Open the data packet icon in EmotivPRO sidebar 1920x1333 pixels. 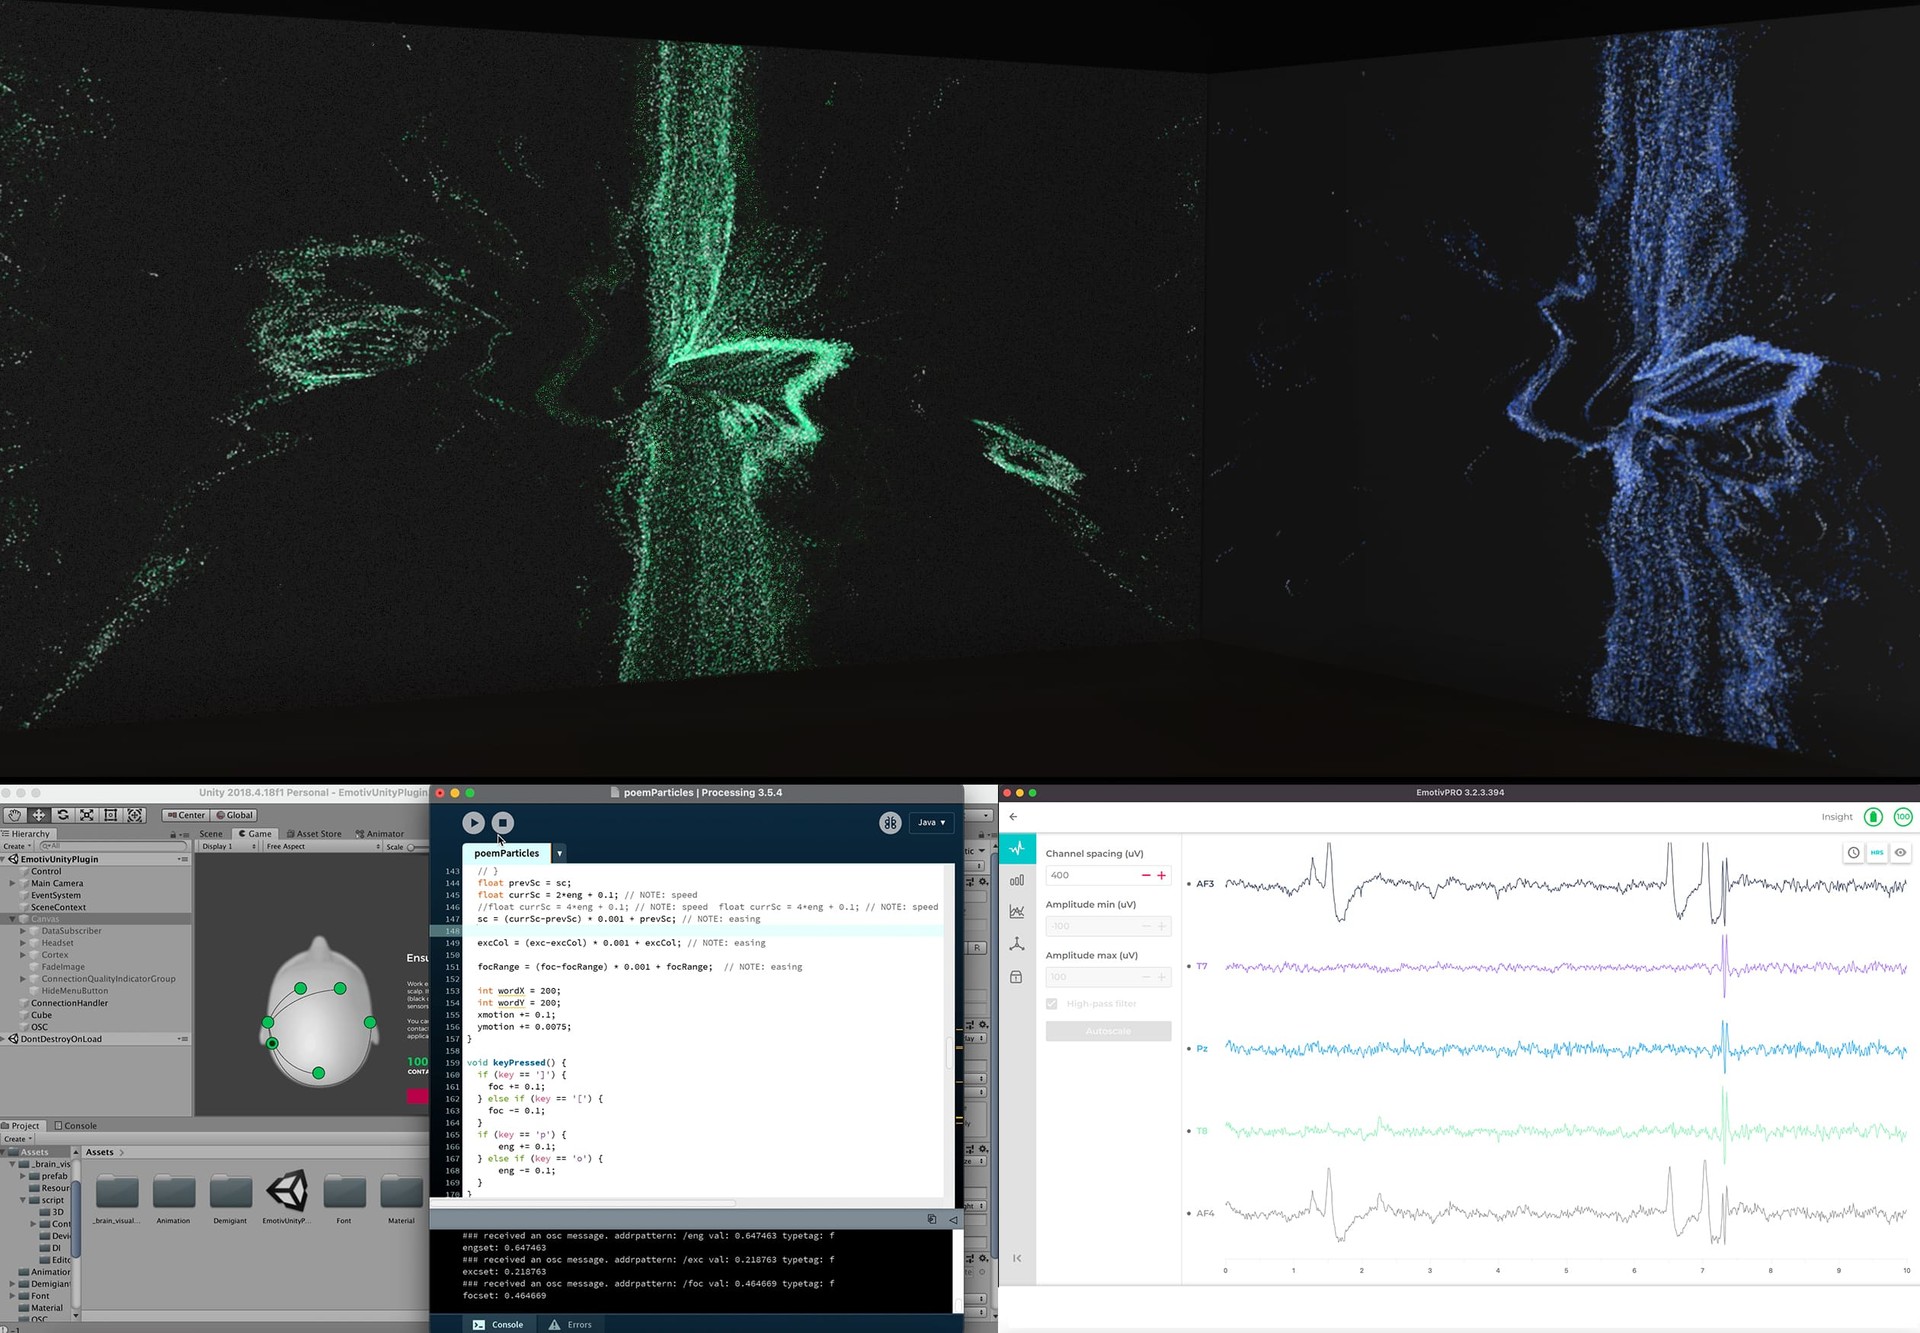1017,977
